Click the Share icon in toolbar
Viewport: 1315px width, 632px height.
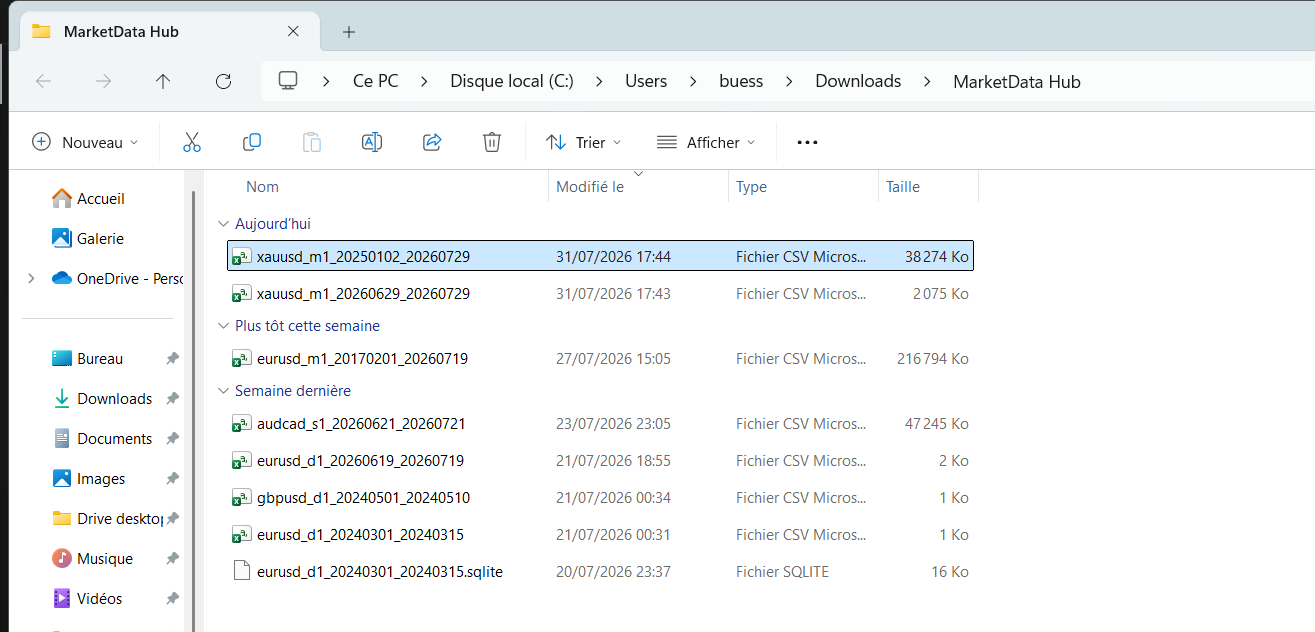[x=432, y=142]
